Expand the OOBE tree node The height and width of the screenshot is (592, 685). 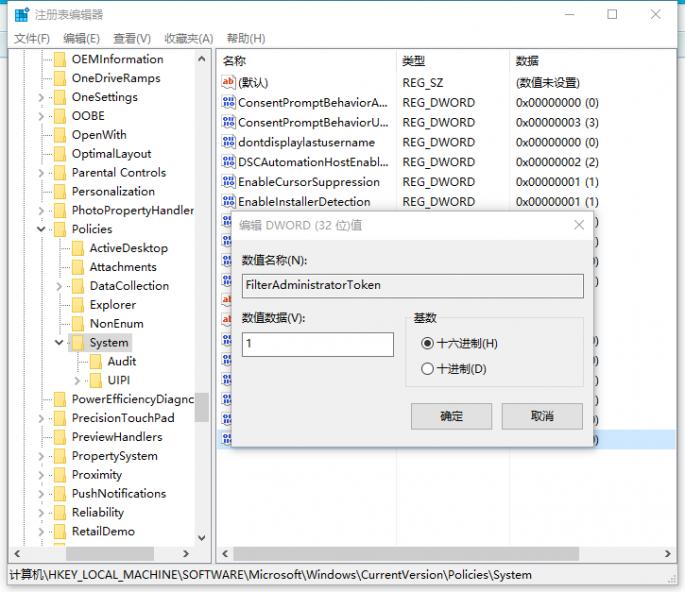point(41,116)
